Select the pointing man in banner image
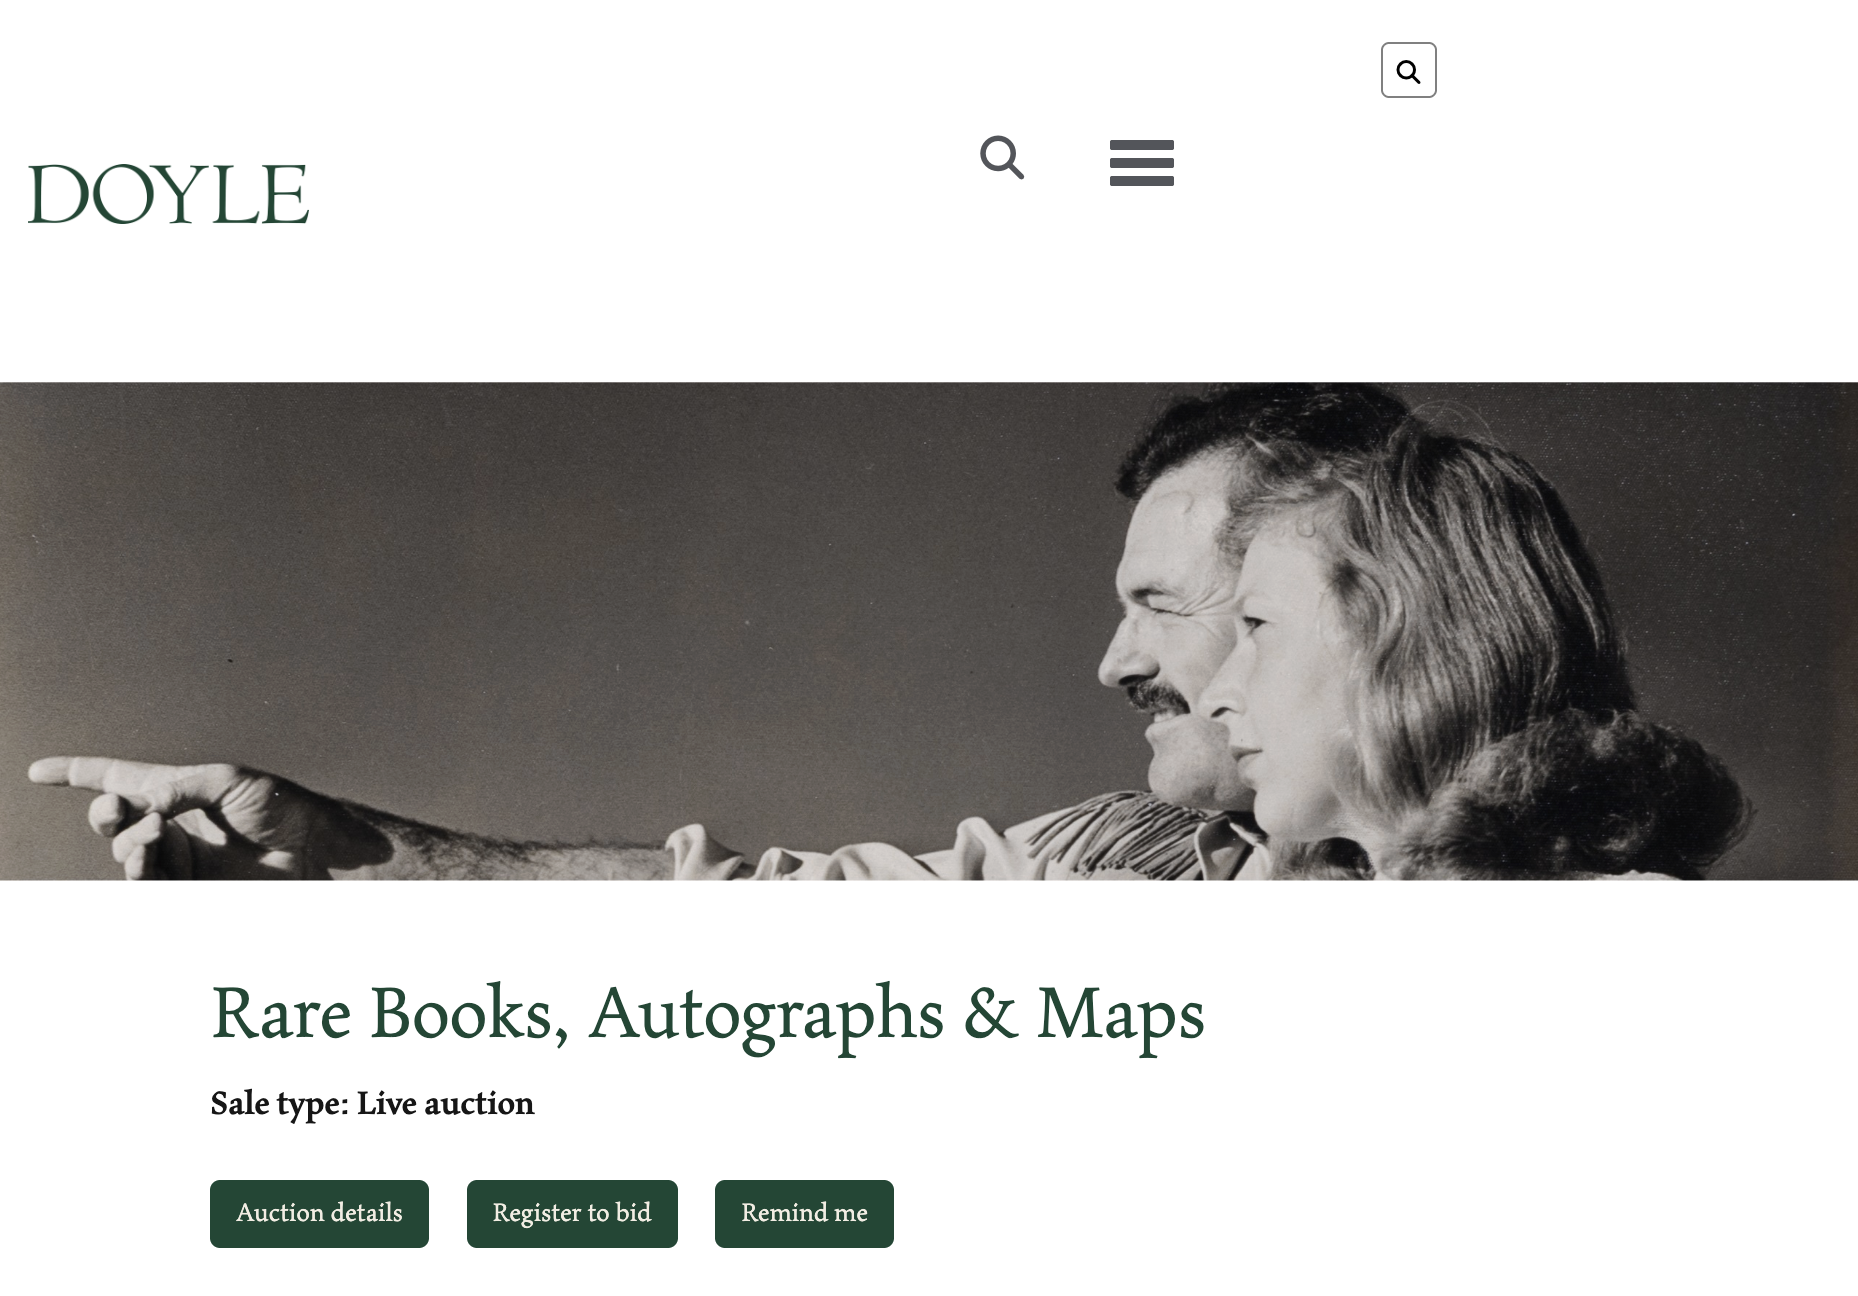The width and height of the screenshot is (1858, 1296). click(x=1165, y=600)
